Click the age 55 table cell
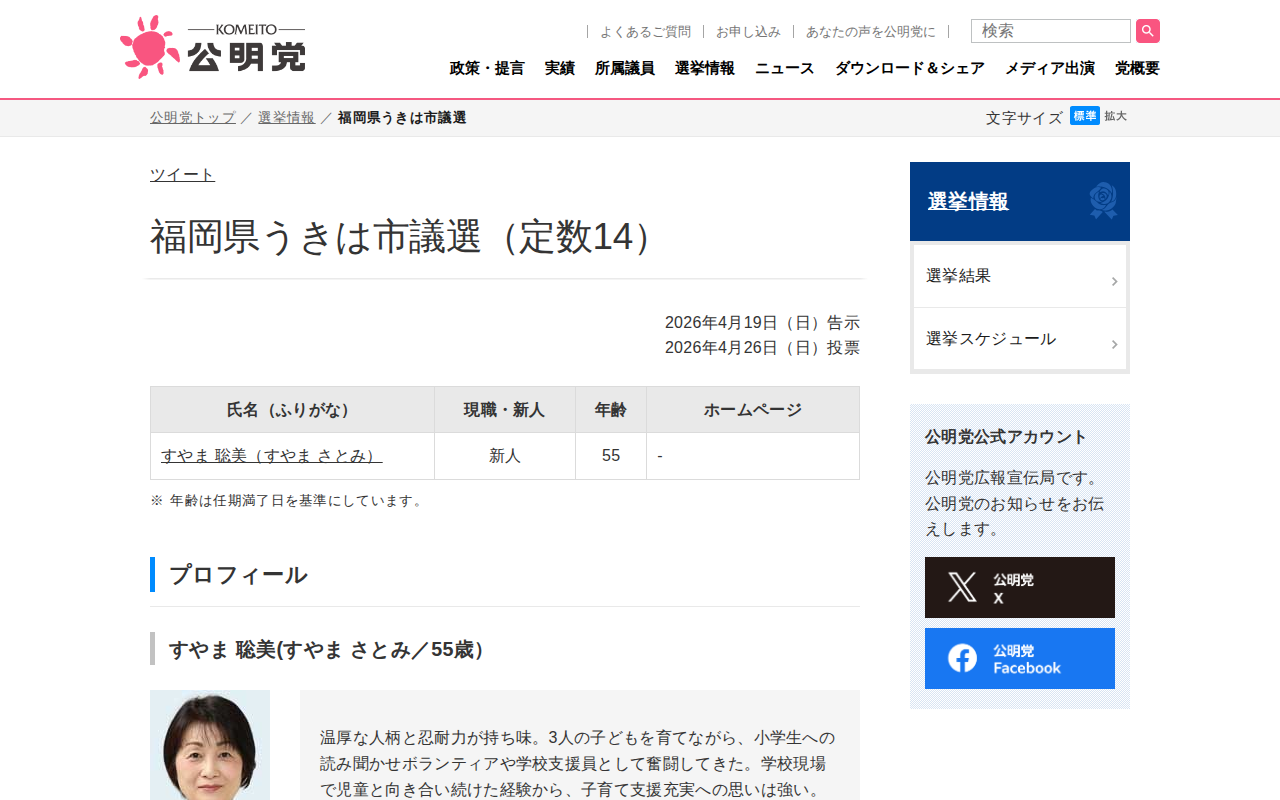Screen dimensions: 1280x800 pos(611,456)
